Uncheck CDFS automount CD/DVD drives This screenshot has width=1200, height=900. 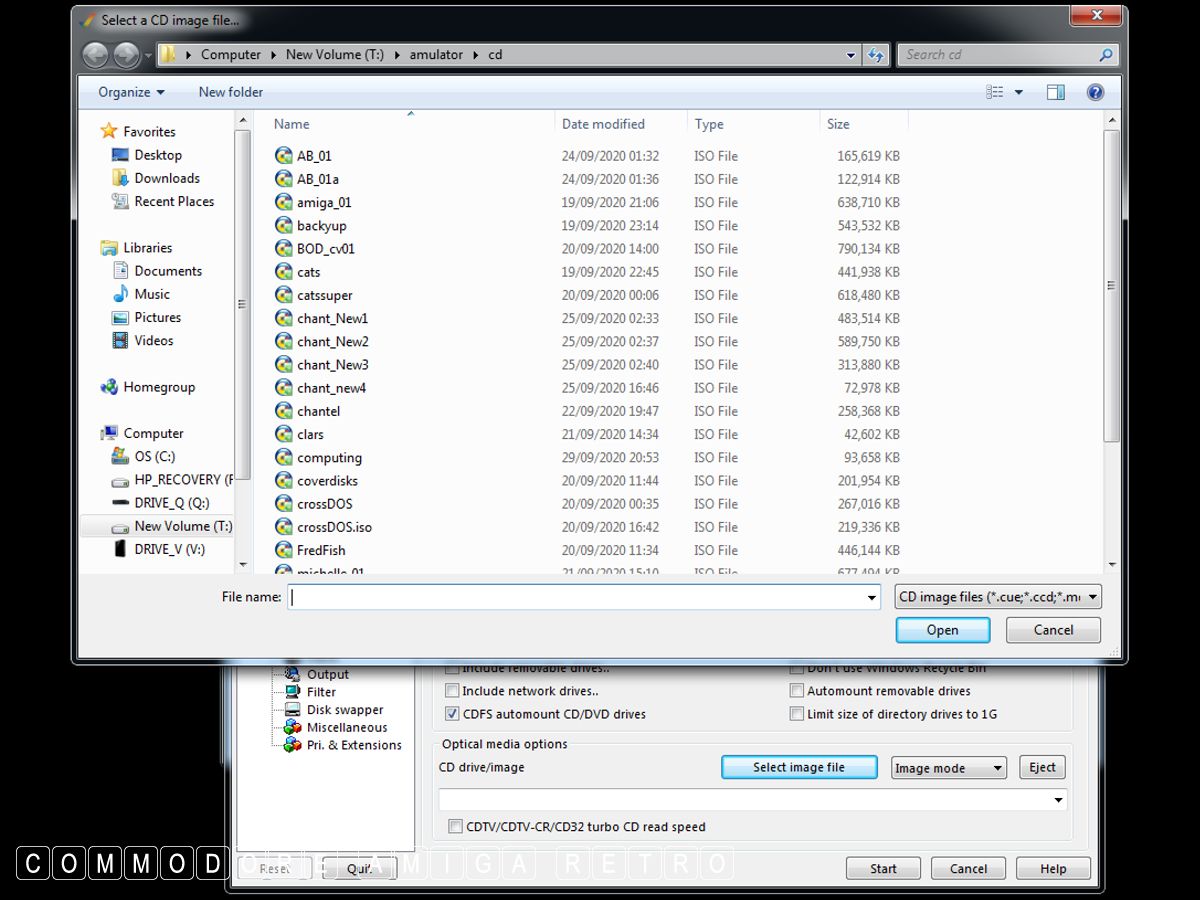click(x=452, y=714)
